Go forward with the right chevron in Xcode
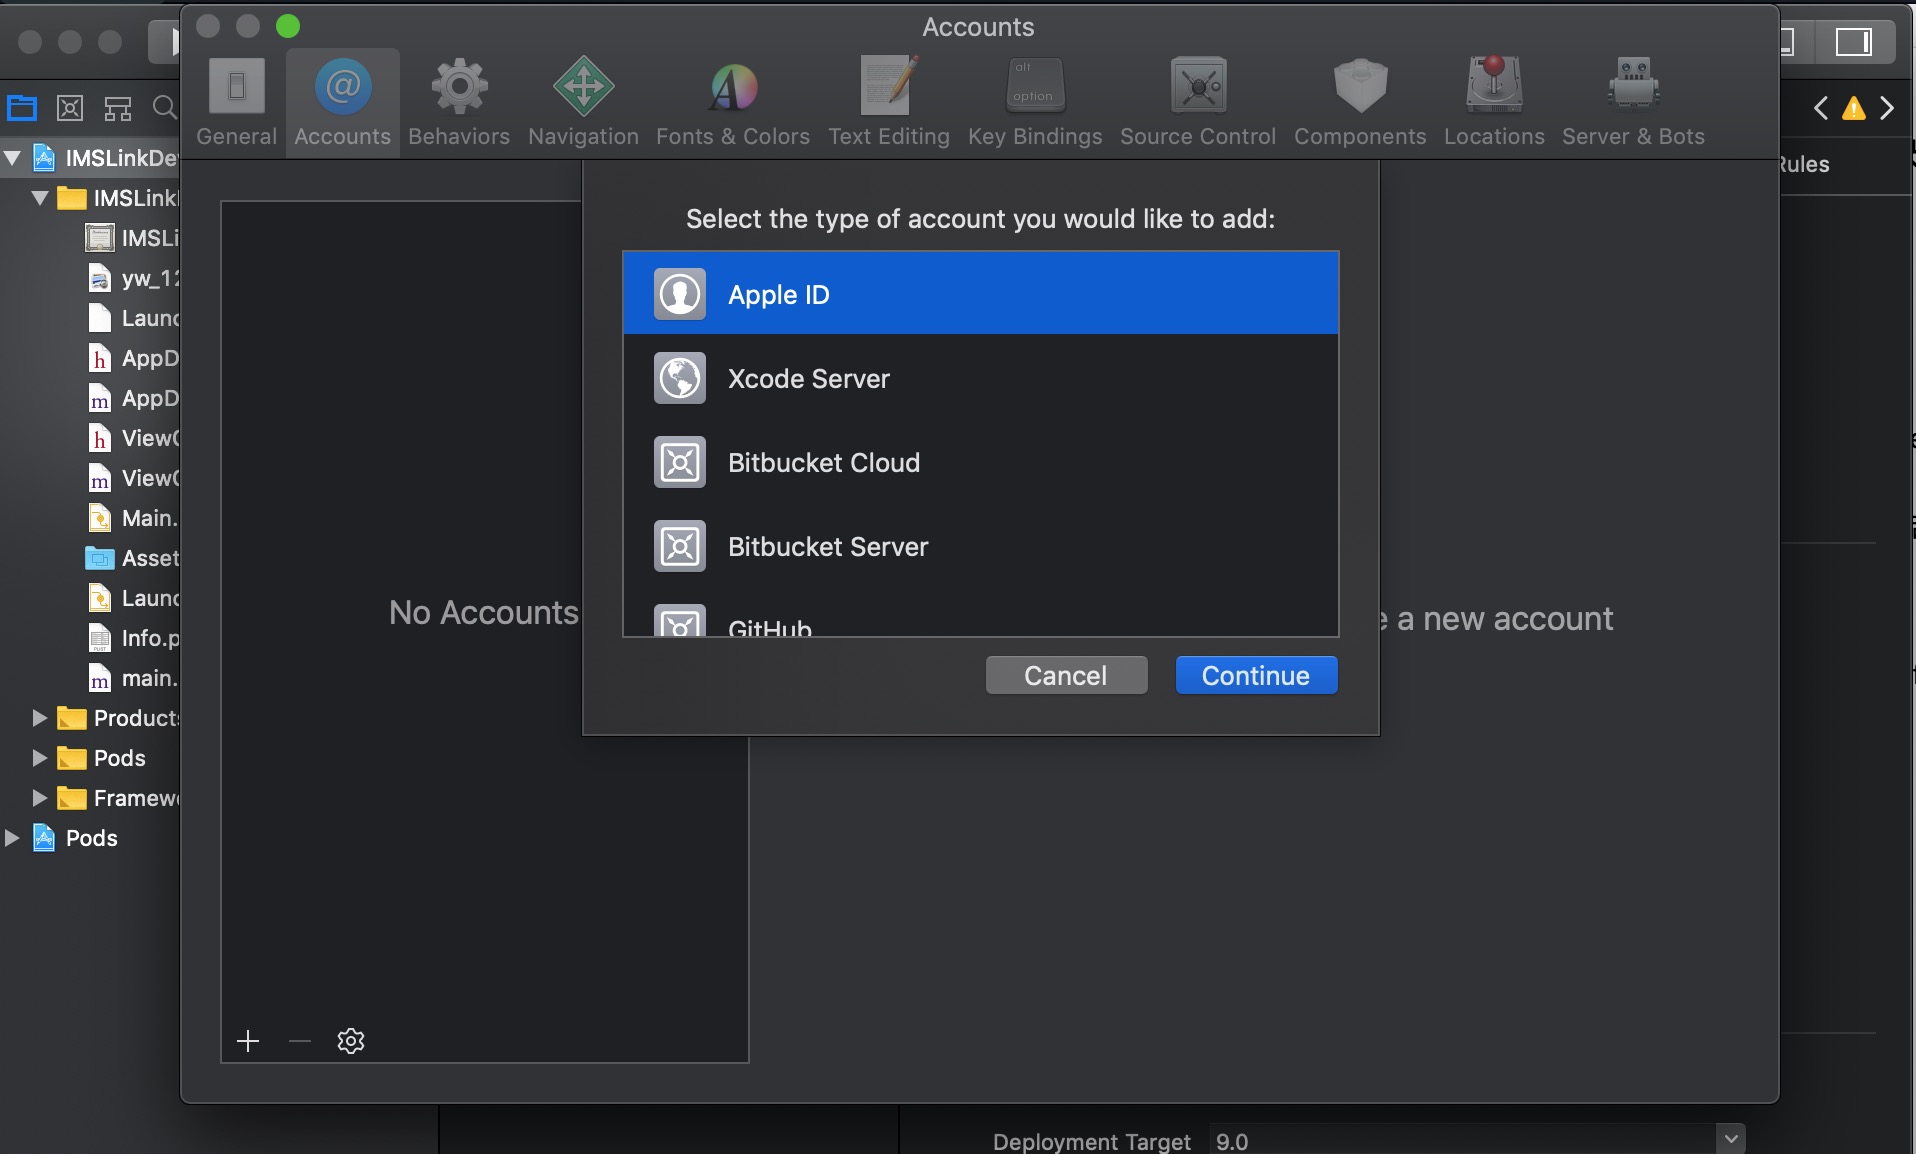The image size is (1916, 1154). 1887,108
